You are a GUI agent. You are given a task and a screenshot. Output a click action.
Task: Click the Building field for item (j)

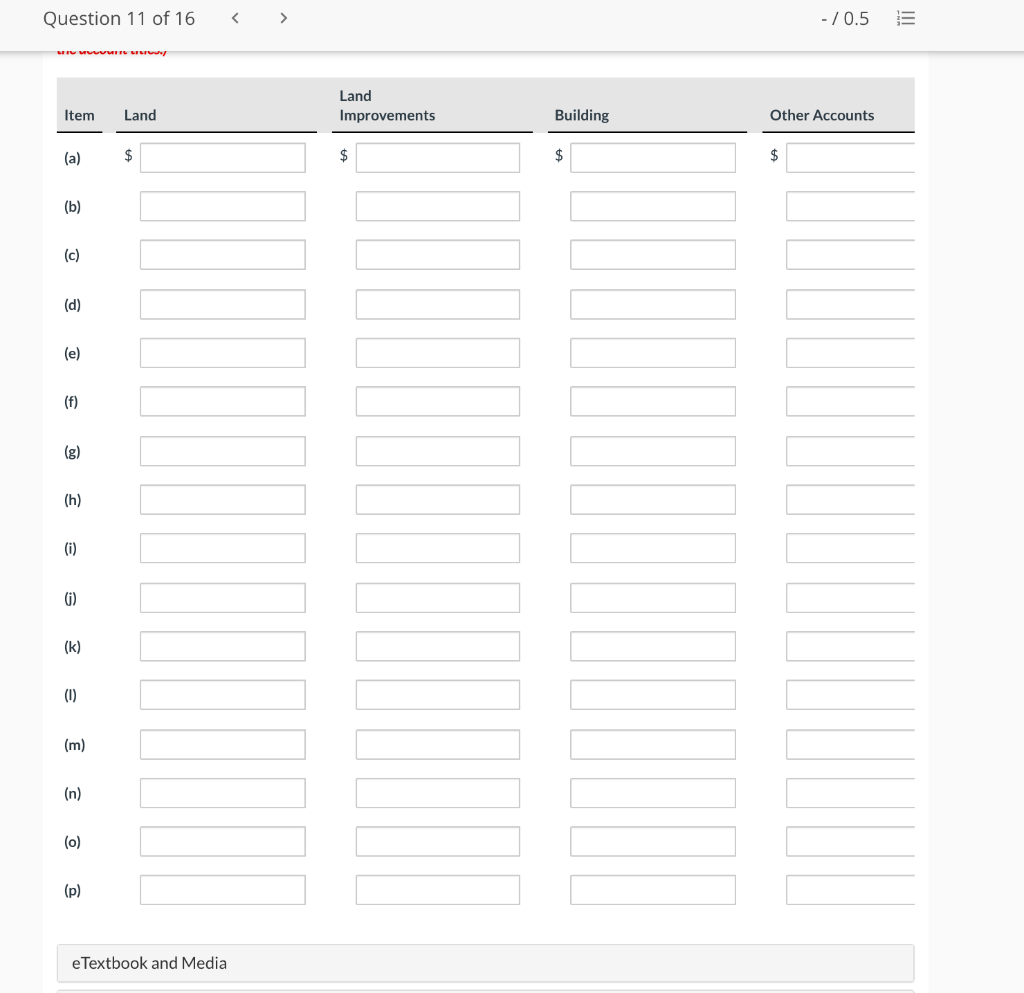[x=652, y=598]
